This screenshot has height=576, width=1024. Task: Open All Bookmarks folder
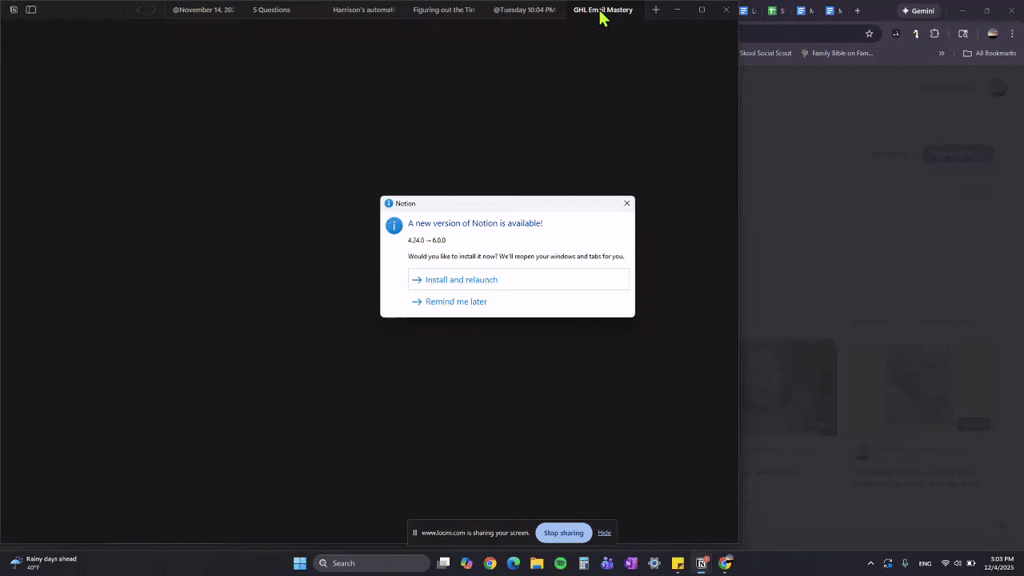pyautogui.click(x=989, y=54)
